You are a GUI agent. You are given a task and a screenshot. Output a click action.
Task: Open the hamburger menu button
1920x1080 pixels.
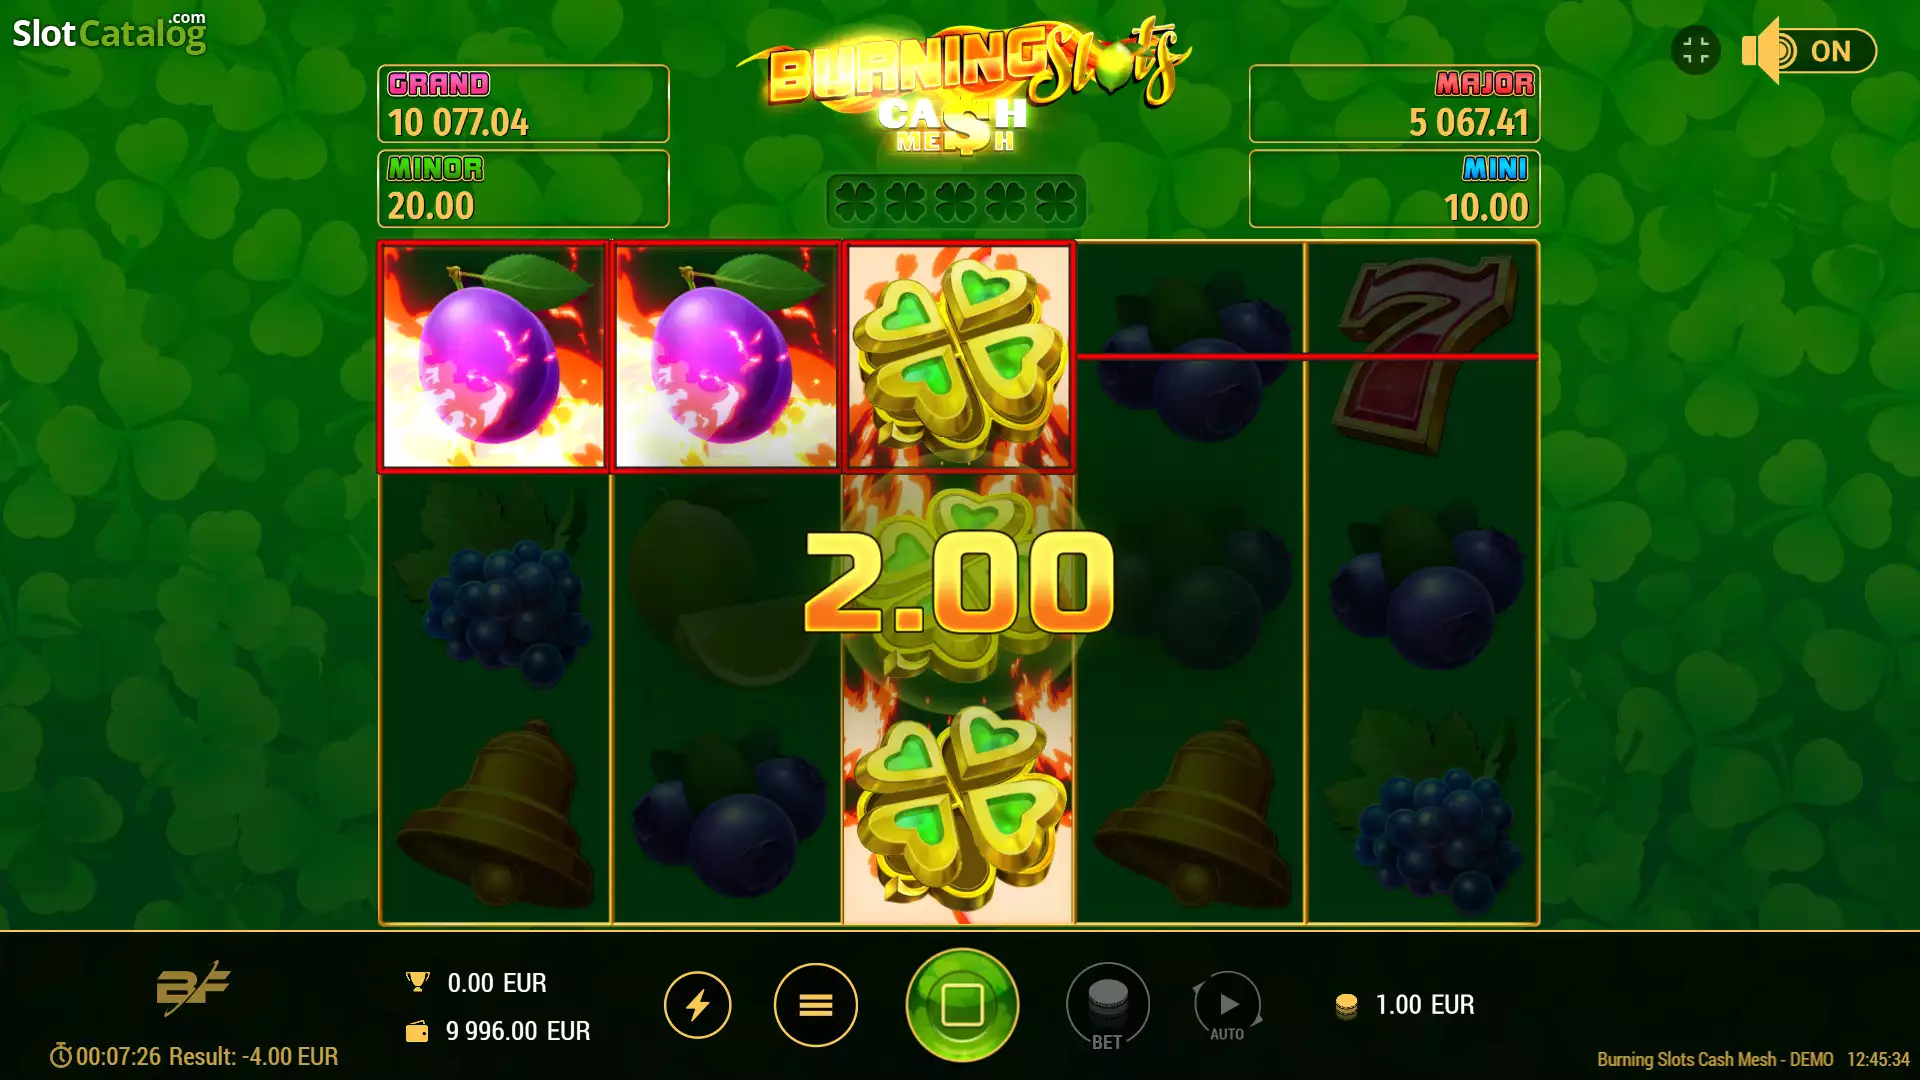(x=816, y=1005)
